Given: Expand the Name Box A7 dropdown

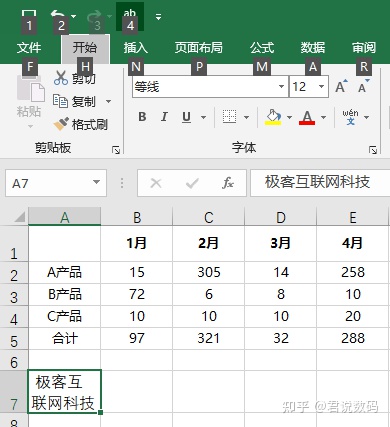Looking at the screenshot, I should tap(96, 182).
